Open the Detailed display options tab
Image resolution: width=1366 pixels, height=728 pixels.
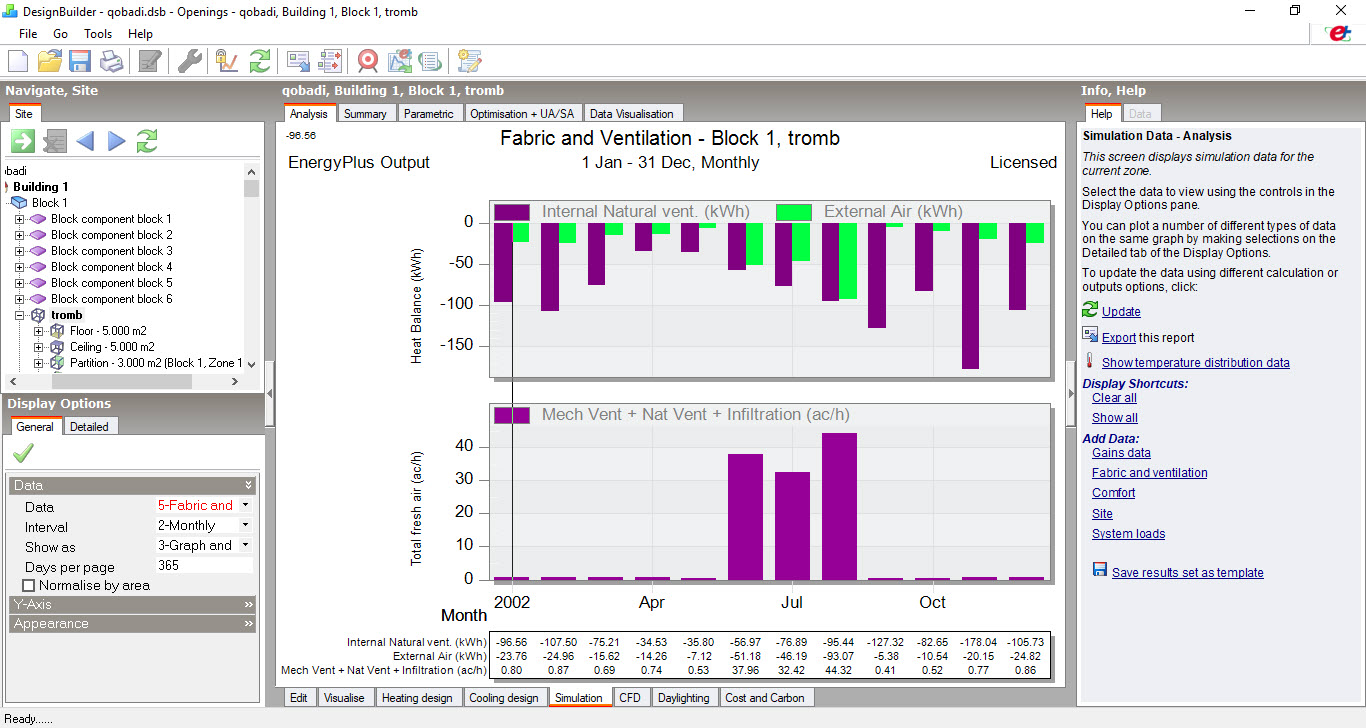[x=89, y=427]
